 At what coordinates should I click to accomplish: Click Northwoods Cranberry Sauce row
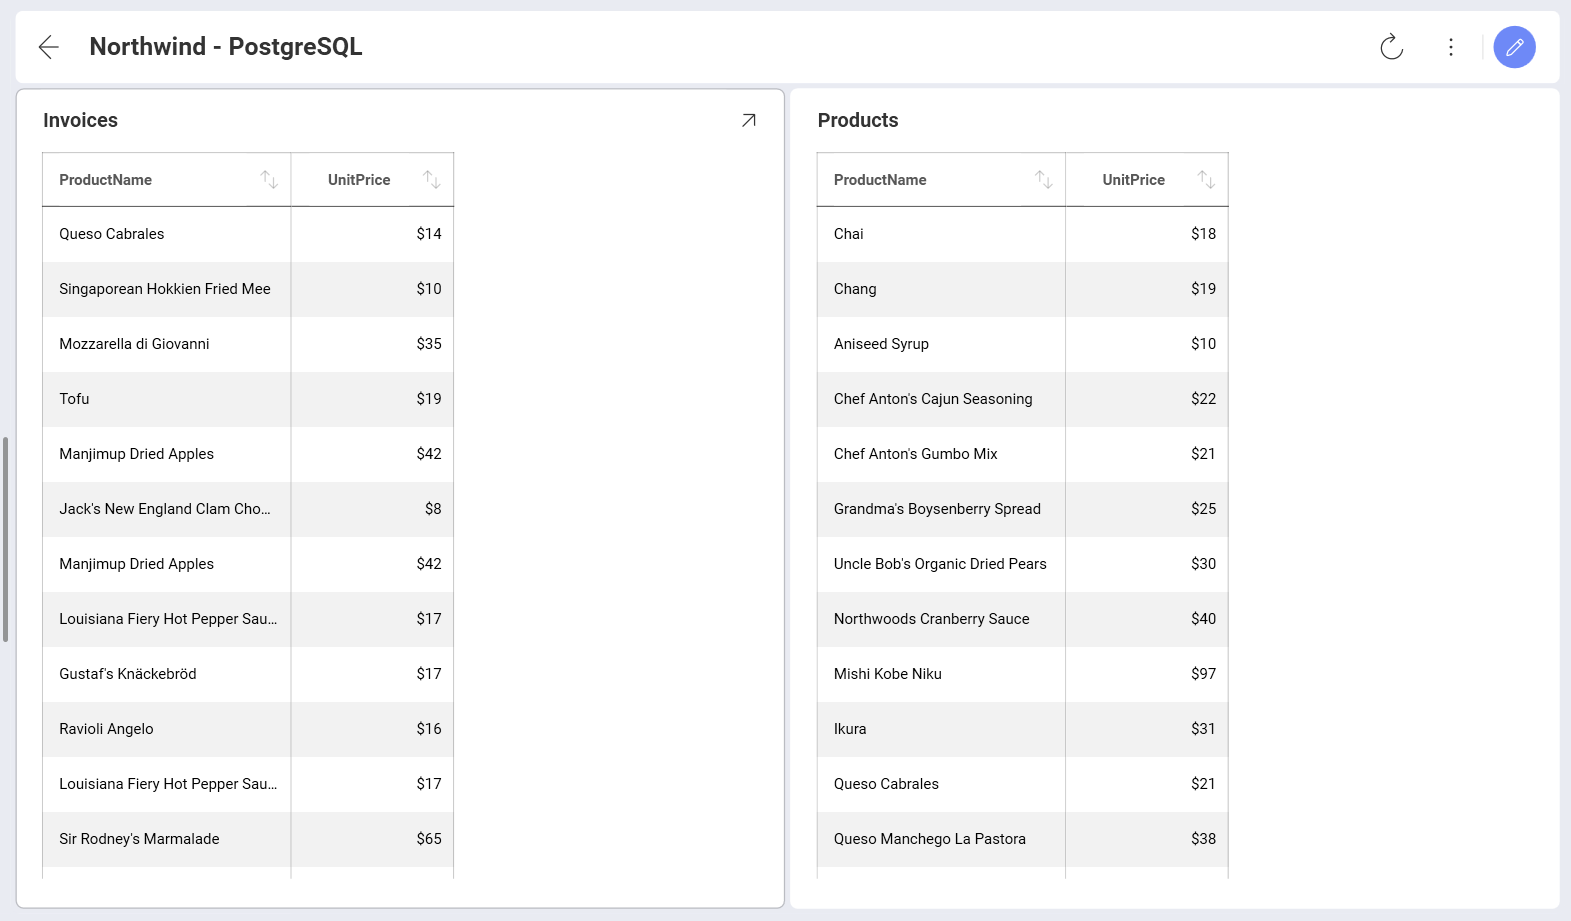1022,619
